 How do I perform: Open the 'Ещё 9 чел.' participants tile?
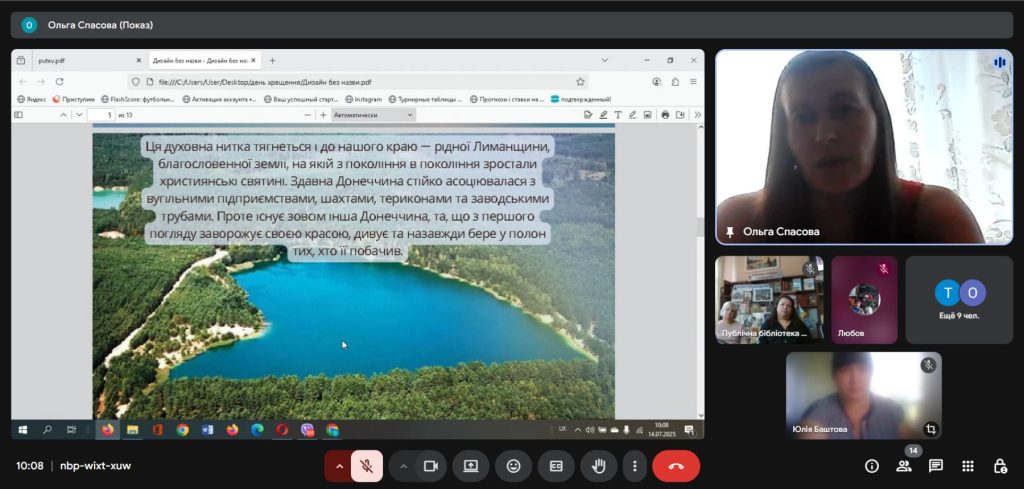[959, 300]
